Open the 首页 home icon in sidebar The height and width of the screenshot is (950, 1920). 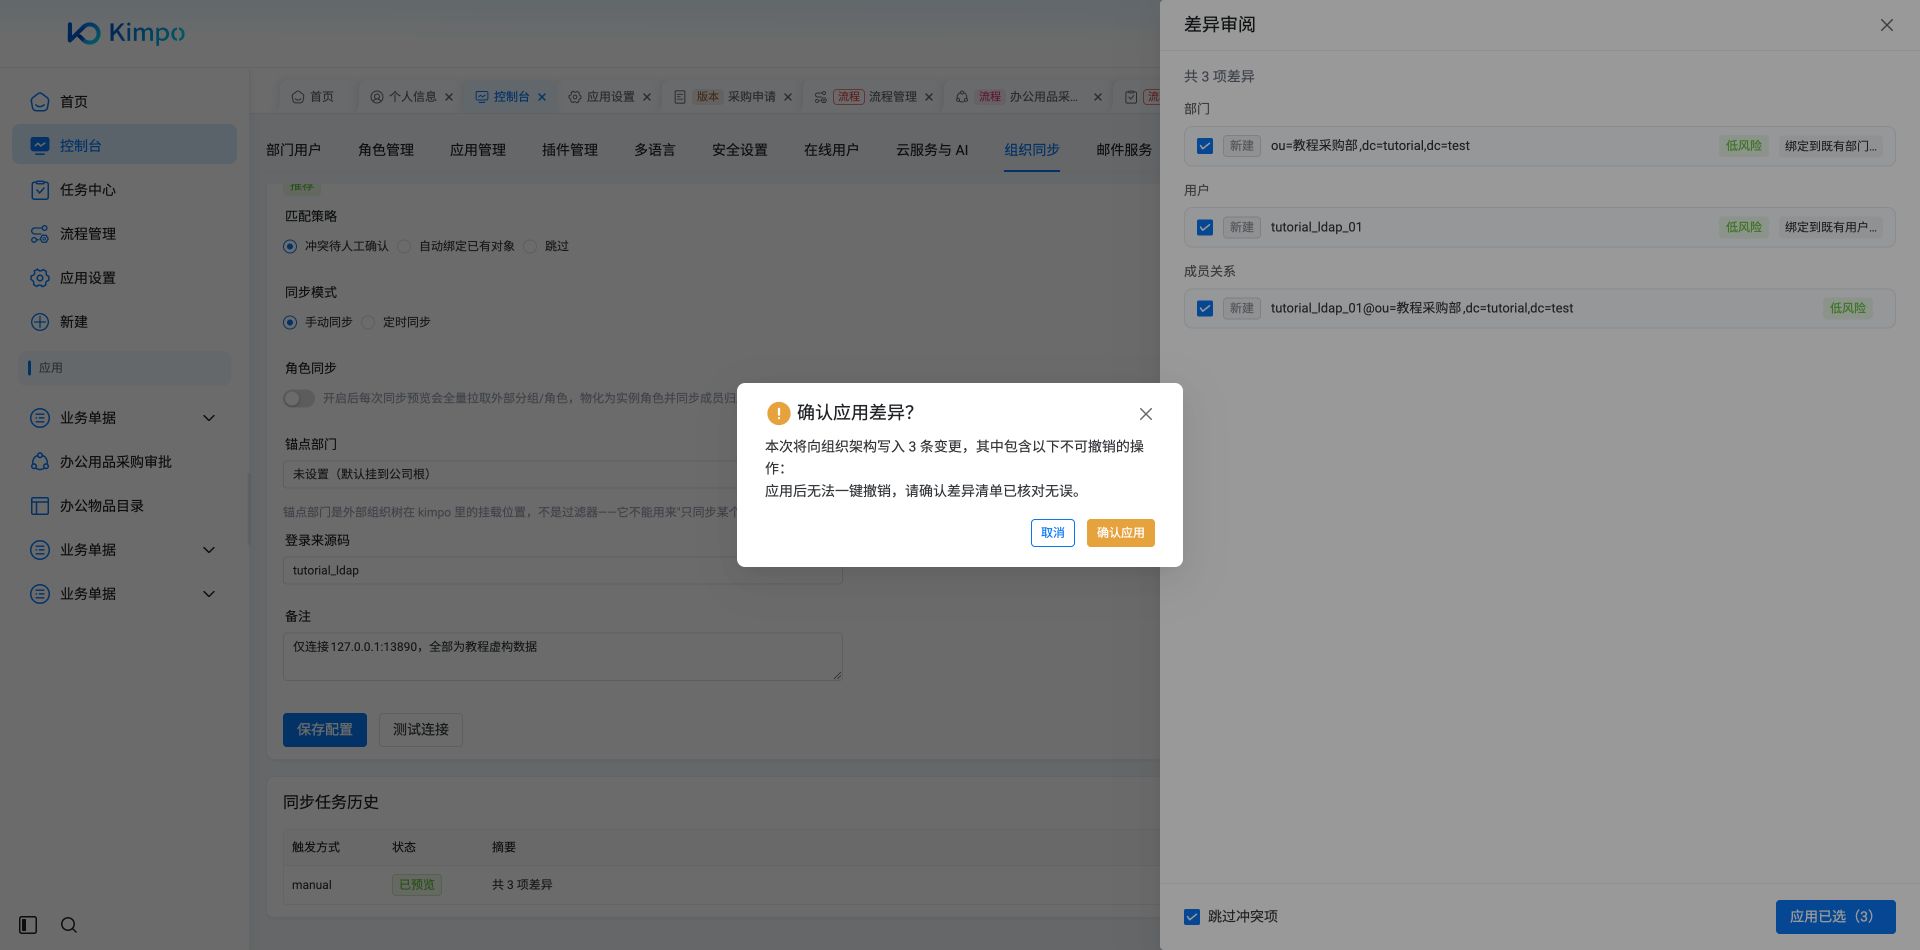coord(40,102)
